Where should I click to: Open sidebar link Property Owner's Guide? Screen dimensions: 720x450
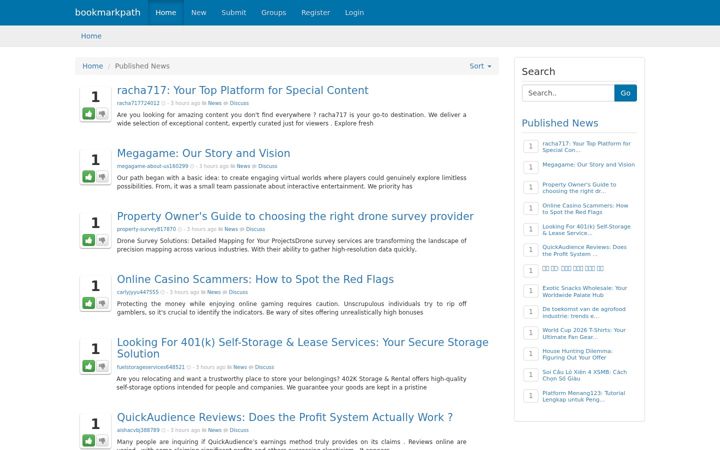(579, 188)
